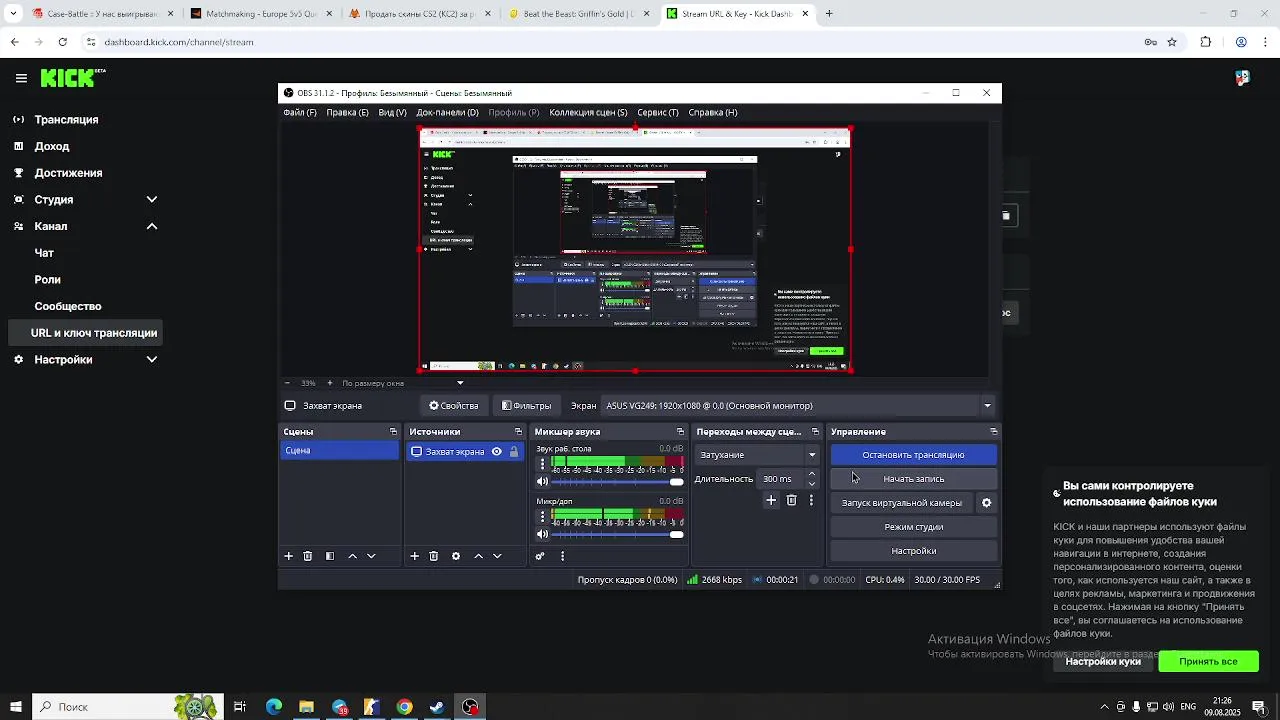
Task: Reload the browser page
Action: point(62,42)
